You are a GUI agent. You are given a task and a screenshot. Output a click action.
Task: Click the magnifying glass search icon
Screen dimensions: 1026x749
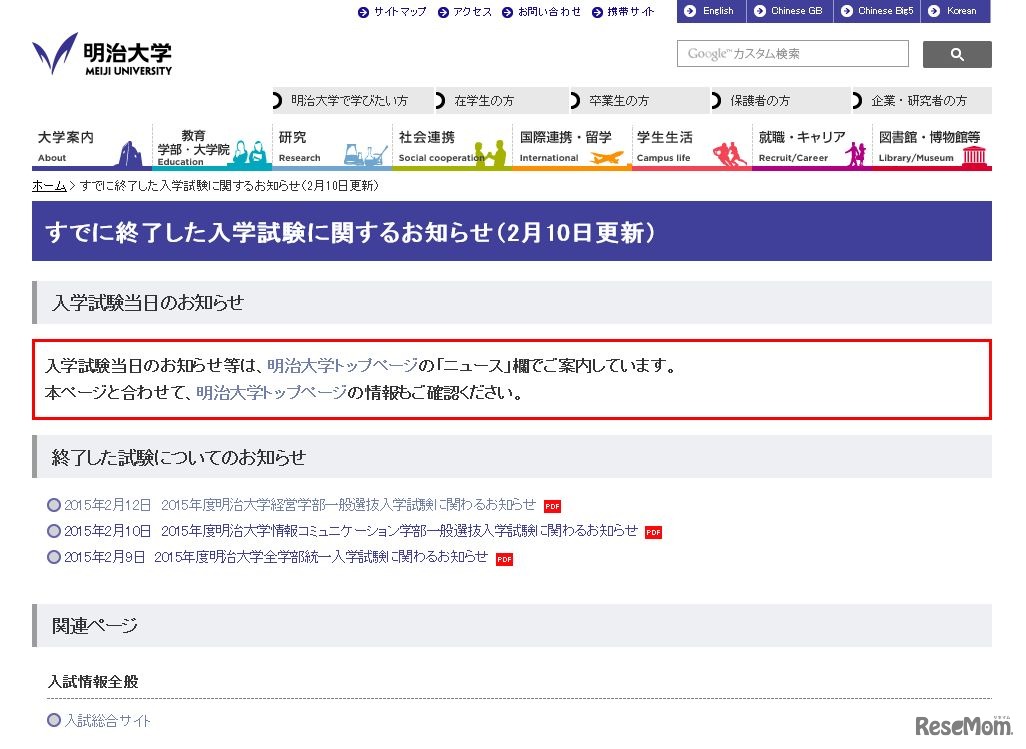pos(956,54)
